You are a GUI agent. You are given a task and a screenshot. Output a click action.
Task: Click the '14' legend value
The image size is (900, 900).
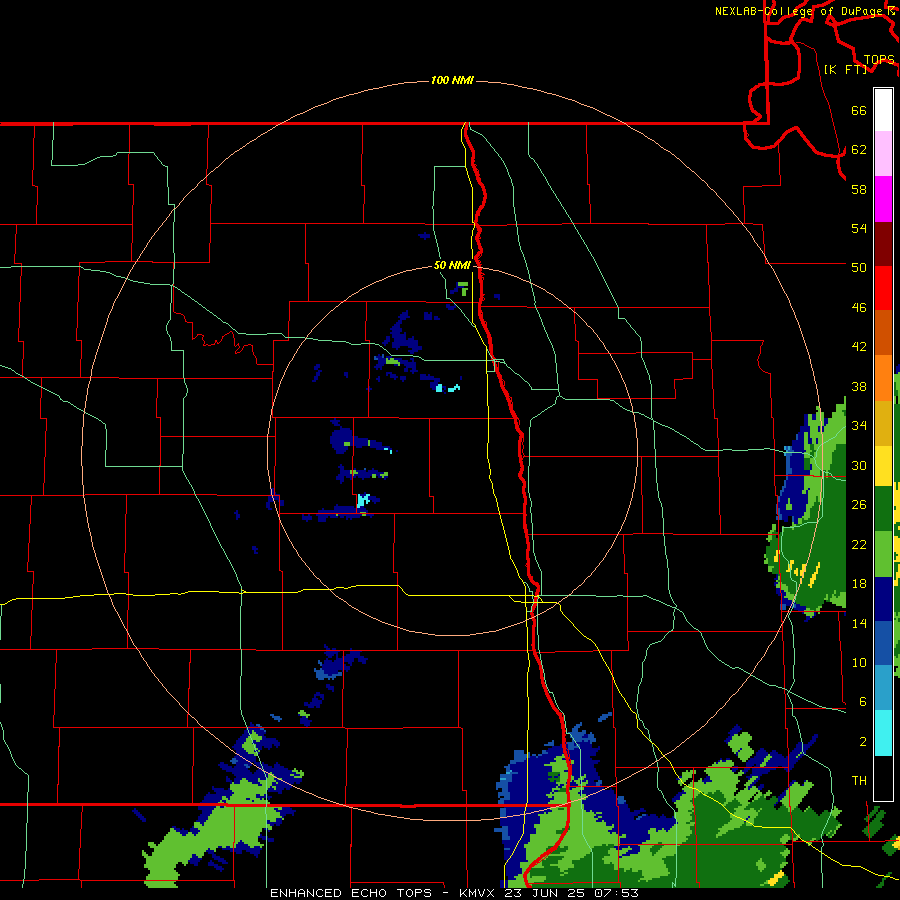pos(859,623)
